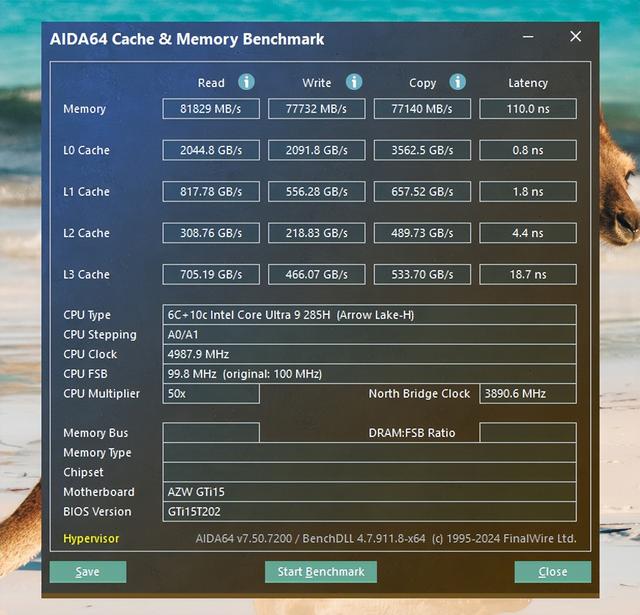Screen dimensions: 640x615
Task: Select L2 Cache Latency 4.4 ns
Action: point(528,233)
